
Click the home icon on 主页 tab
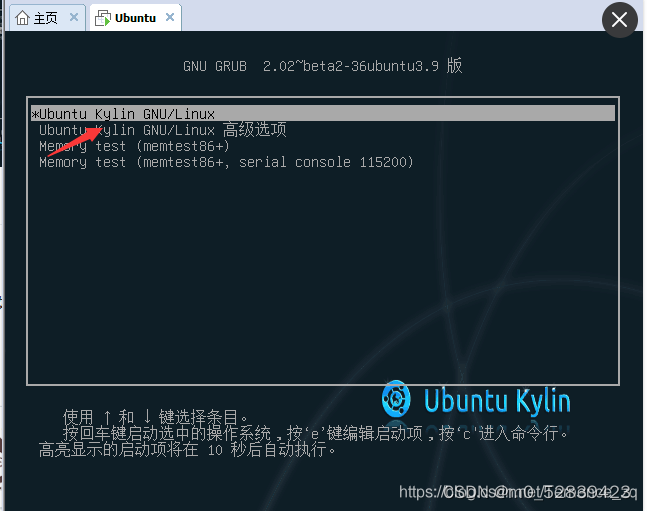(x=22, y=18)
